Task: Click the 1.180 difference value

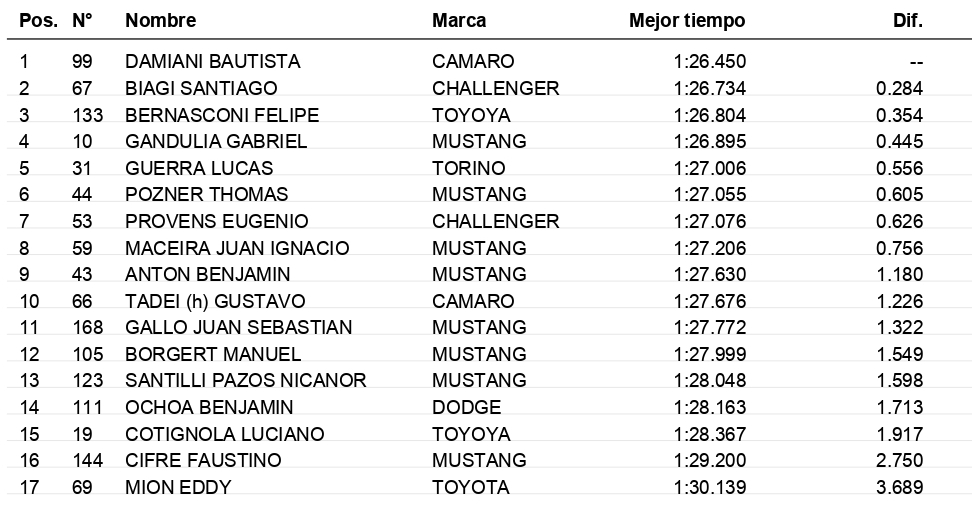Action: point(899,274)
